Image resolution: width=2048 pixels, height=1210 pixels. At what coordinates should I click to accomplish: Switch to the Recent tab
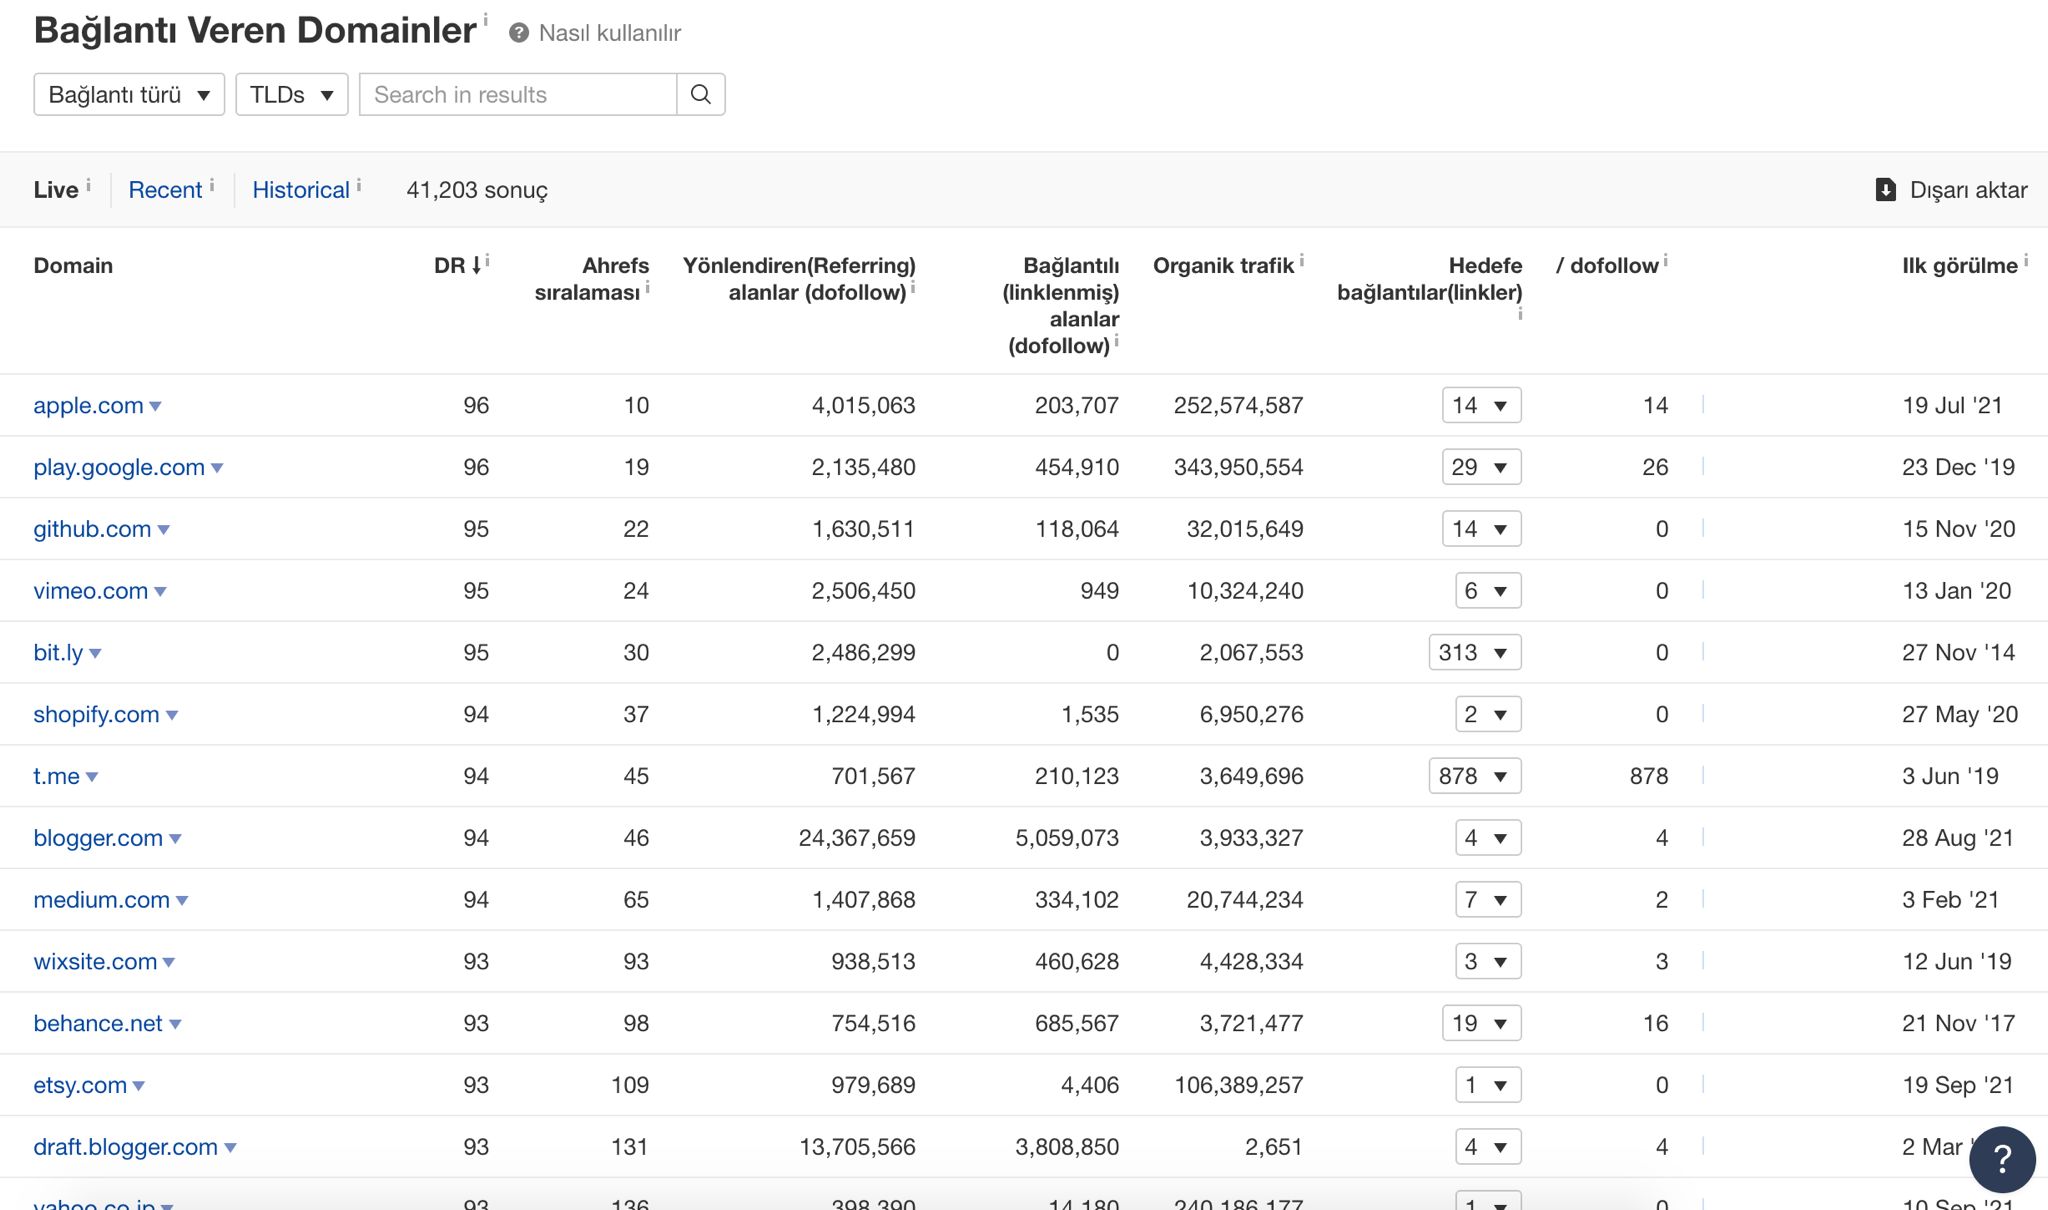point(165,190)
